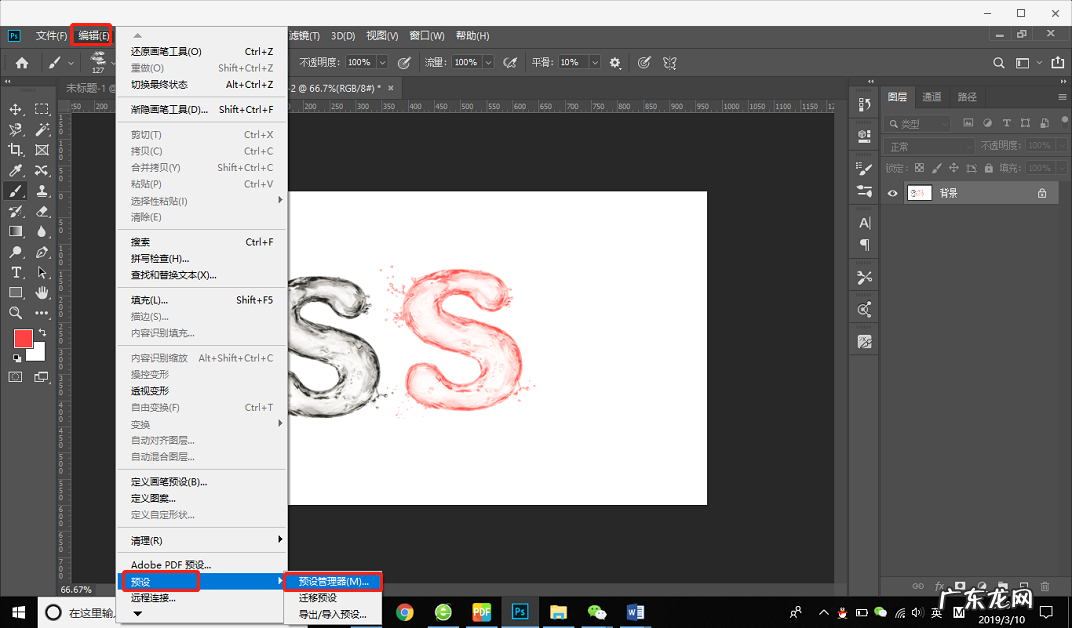Switch foreground and background colors arrow

42,332
